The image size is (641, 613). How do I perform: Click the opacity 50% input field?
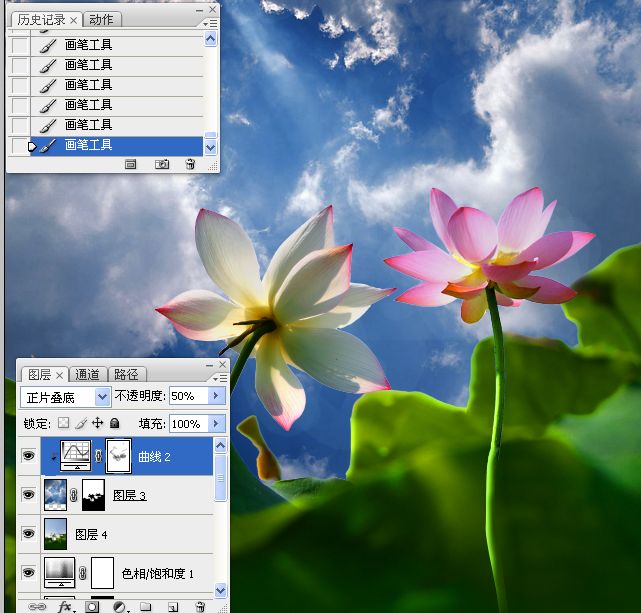[x=188, y=395]
